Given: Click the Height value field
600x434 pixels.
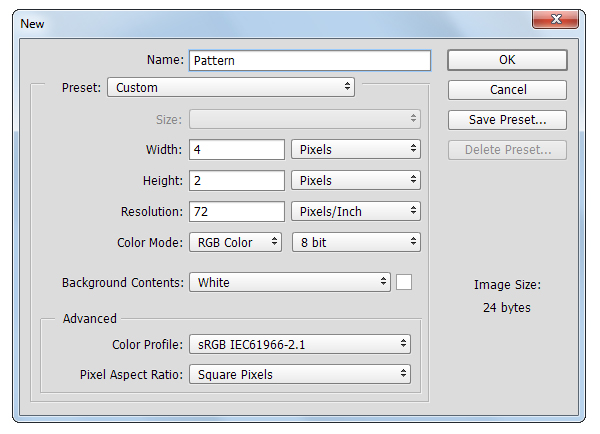Looking at the screenshot, I should [x=237, y=181].
